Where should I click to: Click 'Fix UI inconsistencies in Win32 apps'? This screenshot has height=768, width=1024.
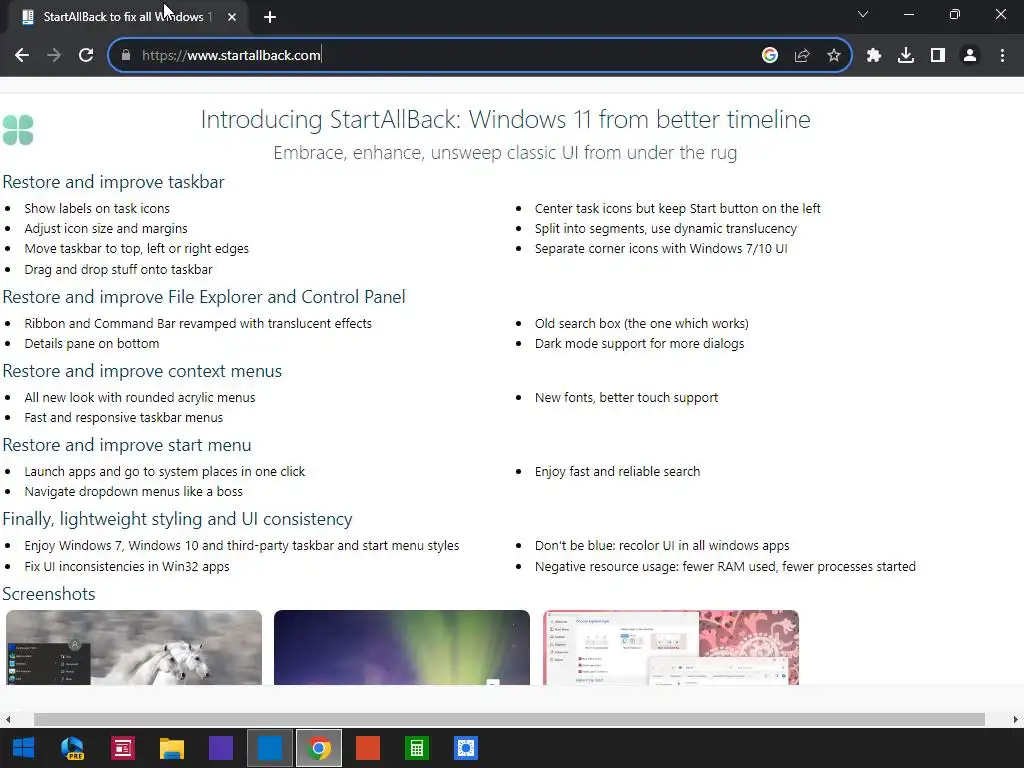tap(127, 567)
